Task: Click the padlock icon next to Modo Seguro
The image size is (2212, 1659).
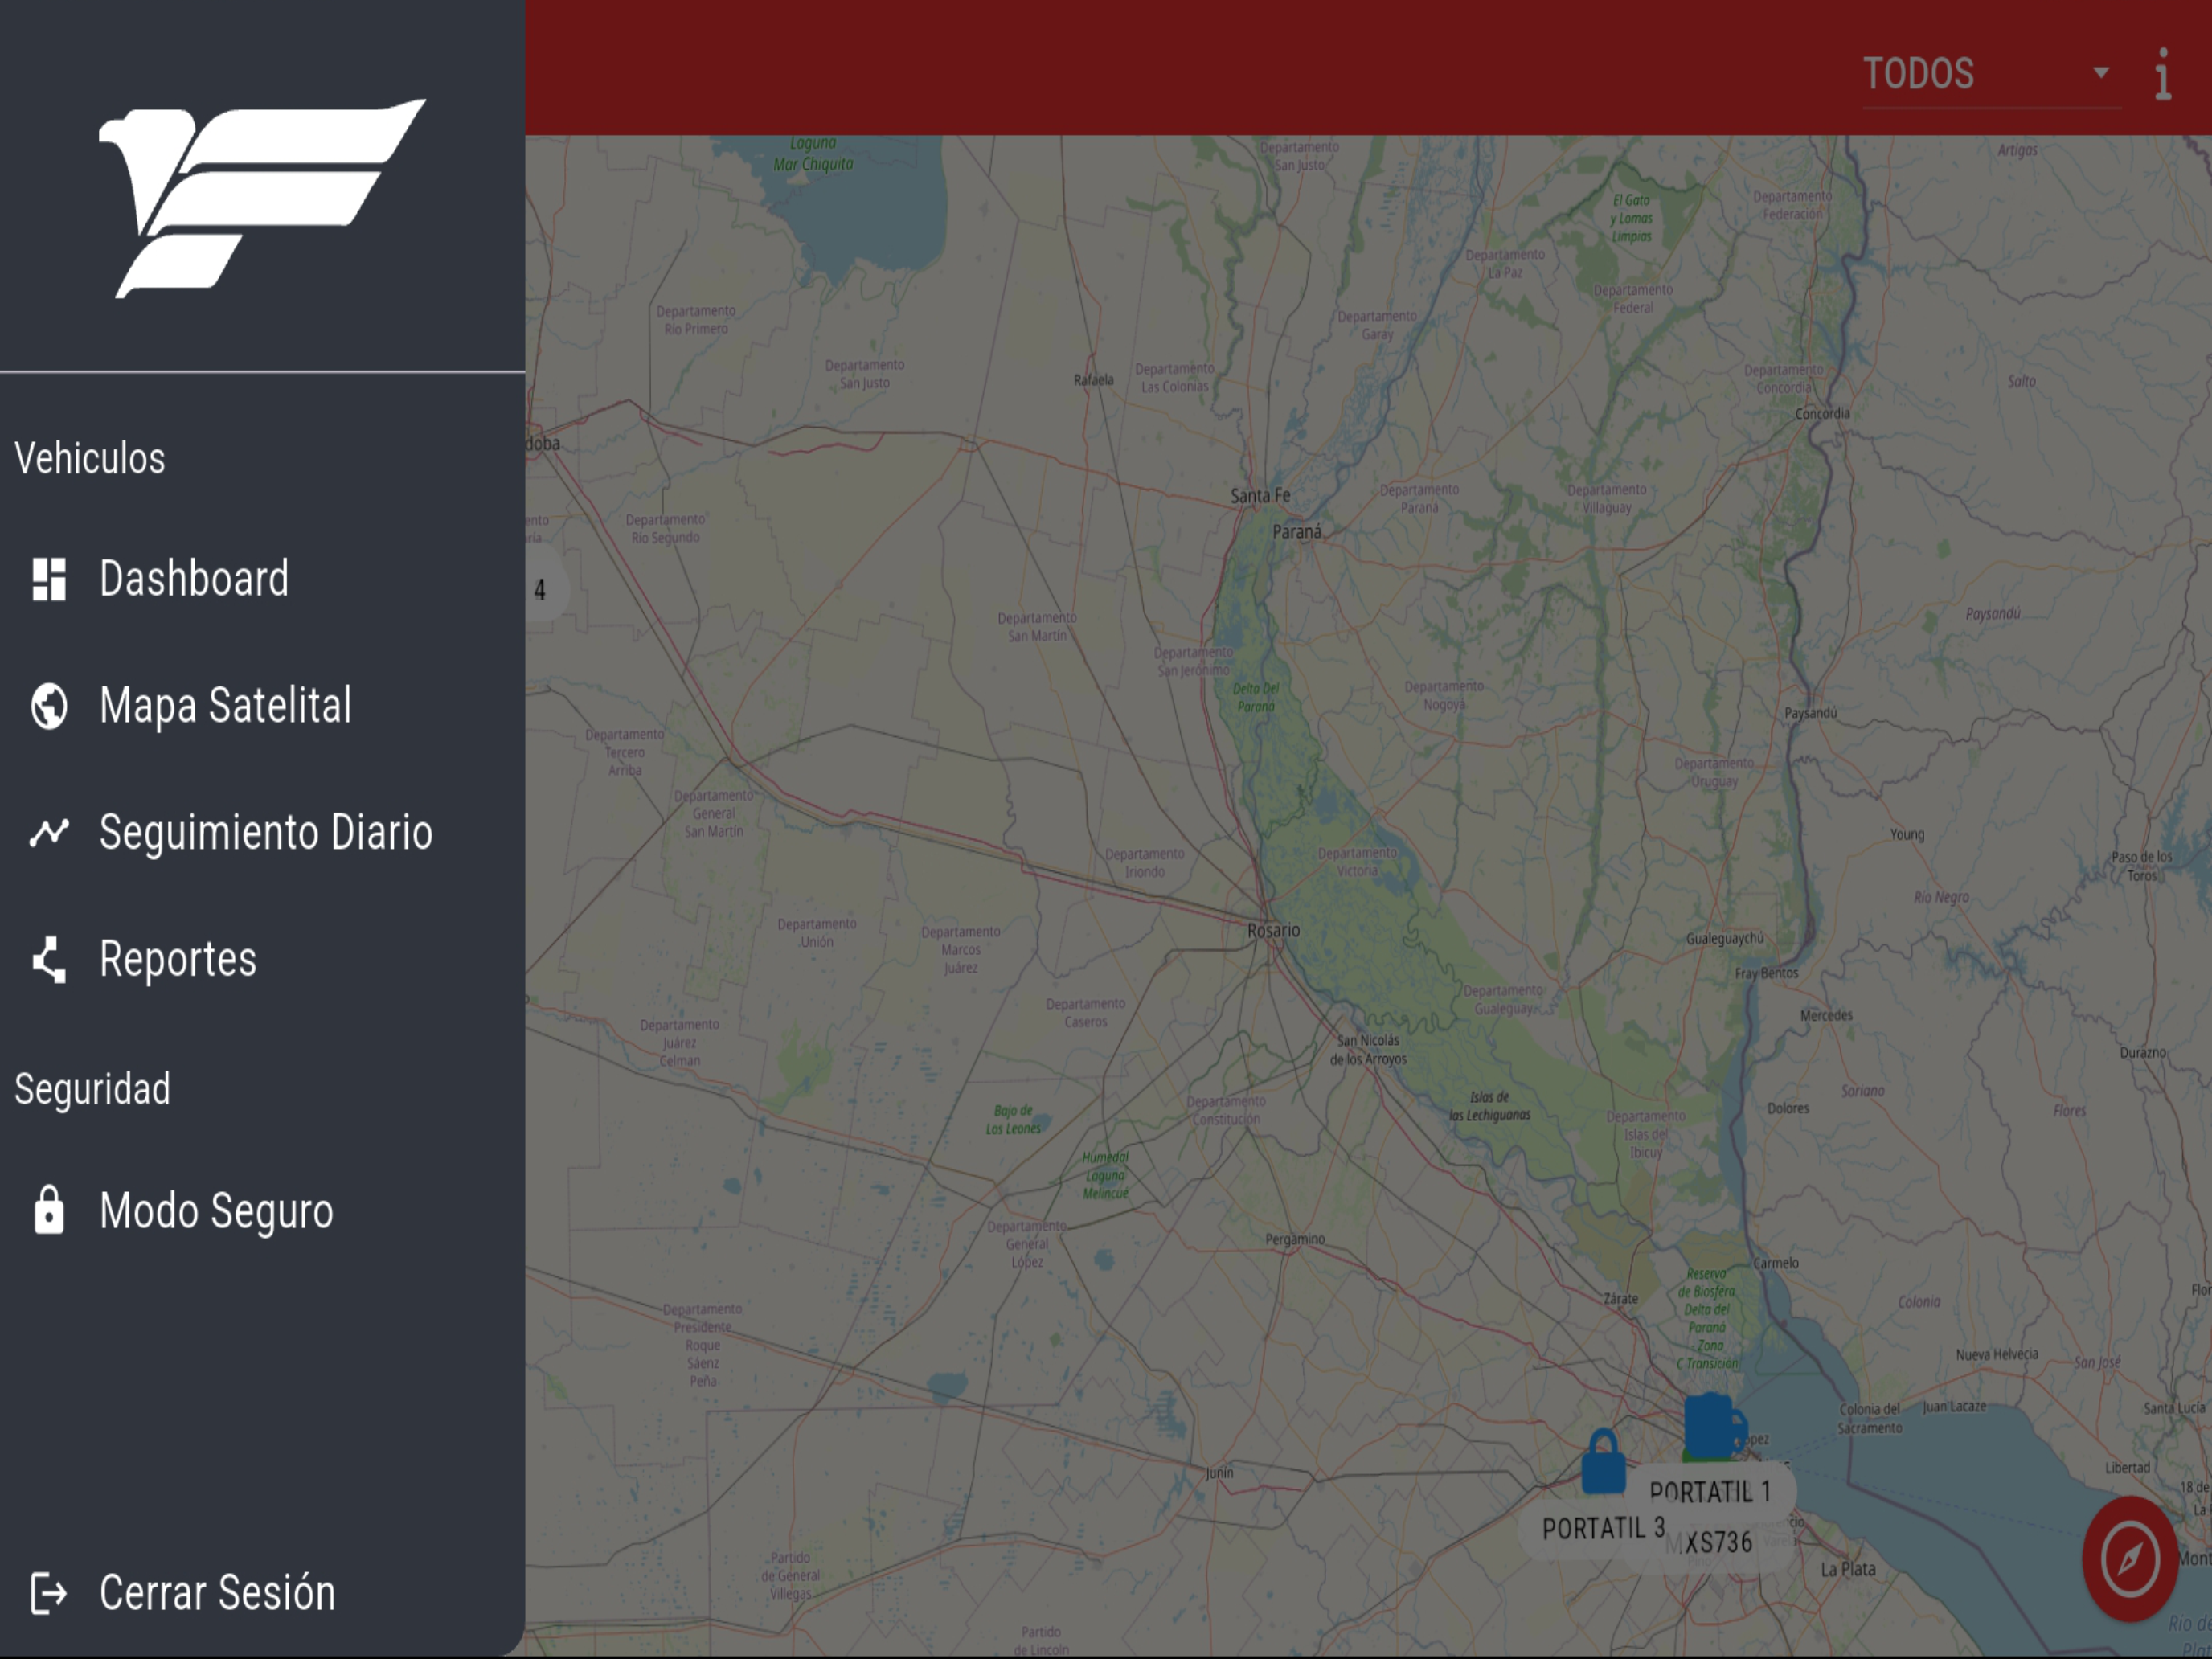Action: pos(49,1210)
